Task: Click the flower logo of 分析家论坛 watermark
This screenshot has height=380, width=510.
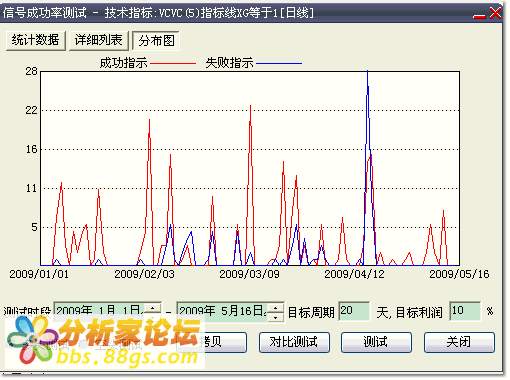Action: click(x=32, y=340)
